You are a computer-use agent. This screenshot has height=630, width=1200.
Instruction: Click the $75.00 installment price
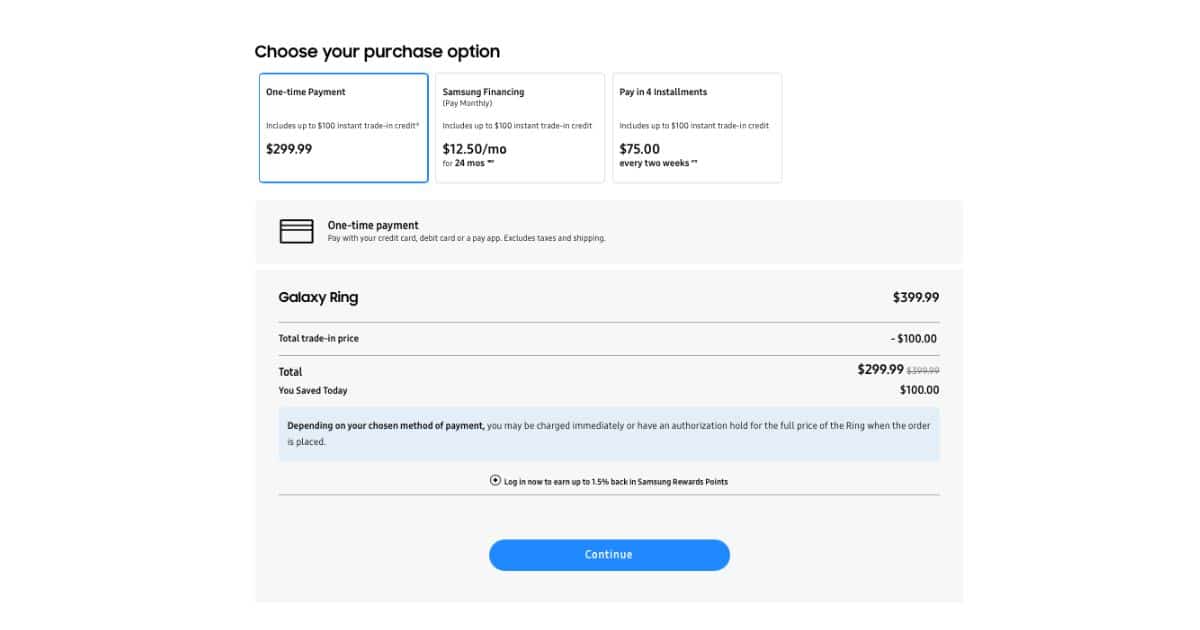pyautogui.click(x=640, y=149)
